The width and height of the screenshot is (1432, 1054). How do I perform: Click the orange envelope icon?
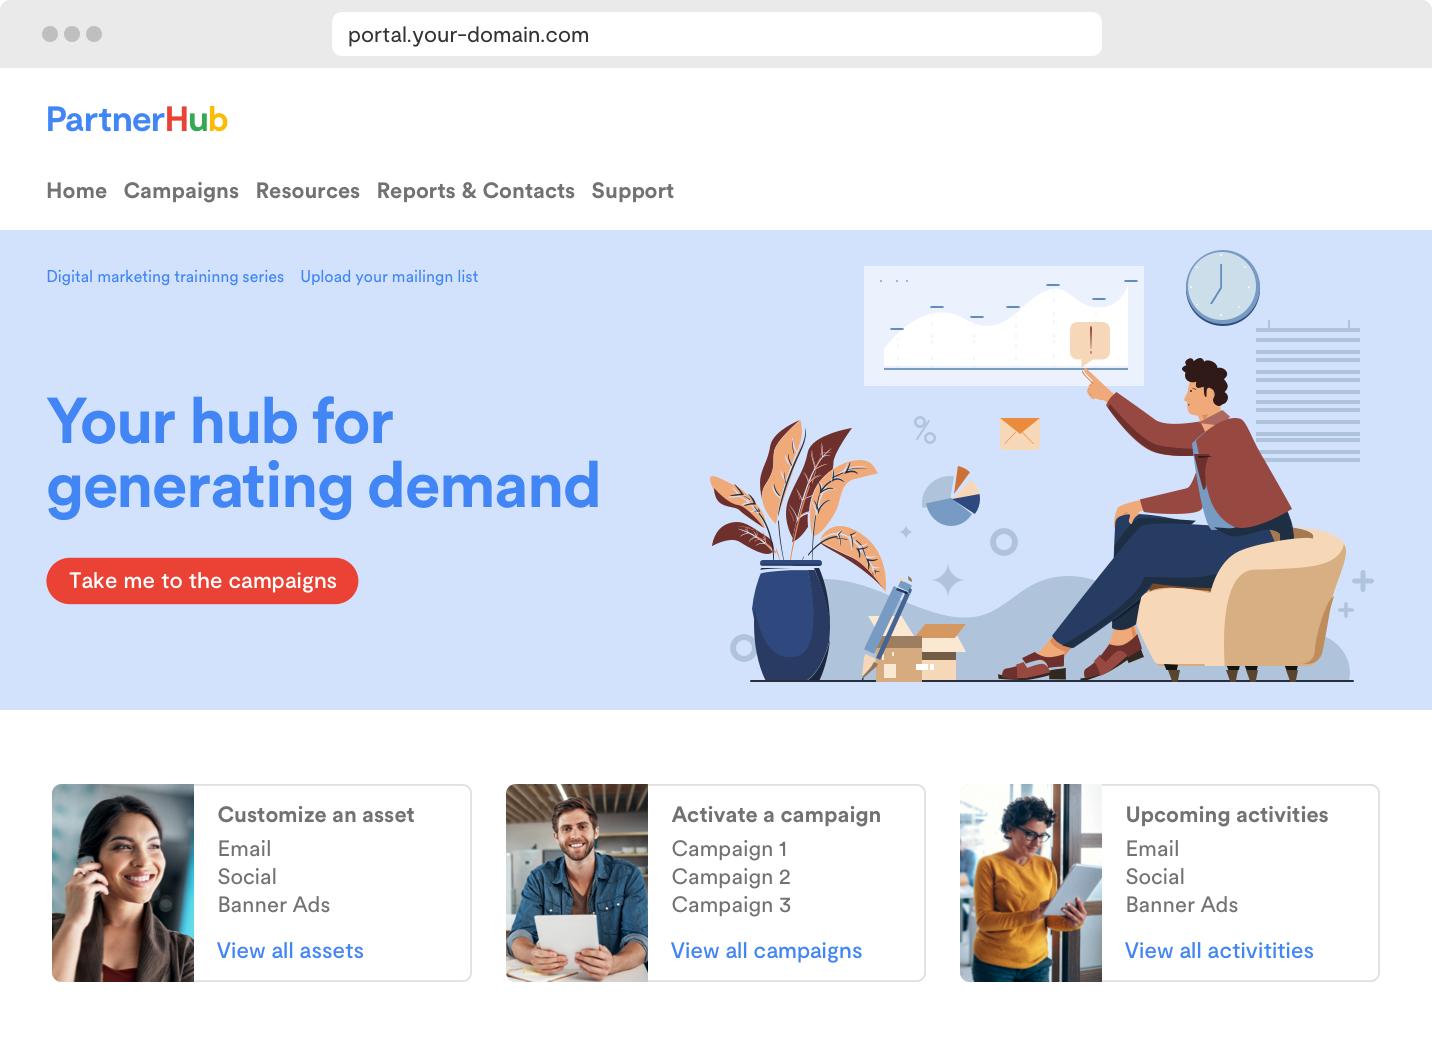[1019, 433]
